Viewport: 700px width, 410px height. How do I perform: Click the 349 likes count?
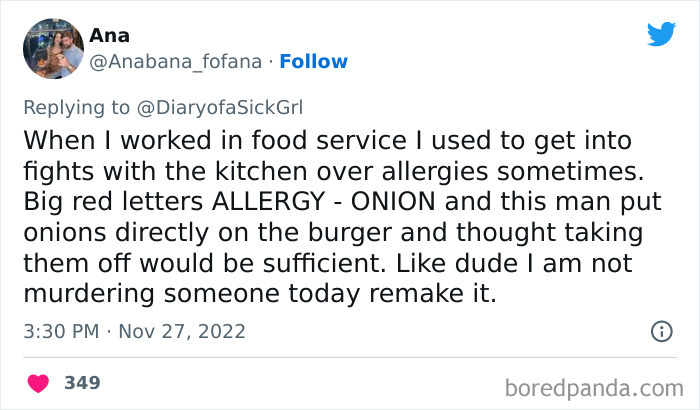click(x=82, y=383)
